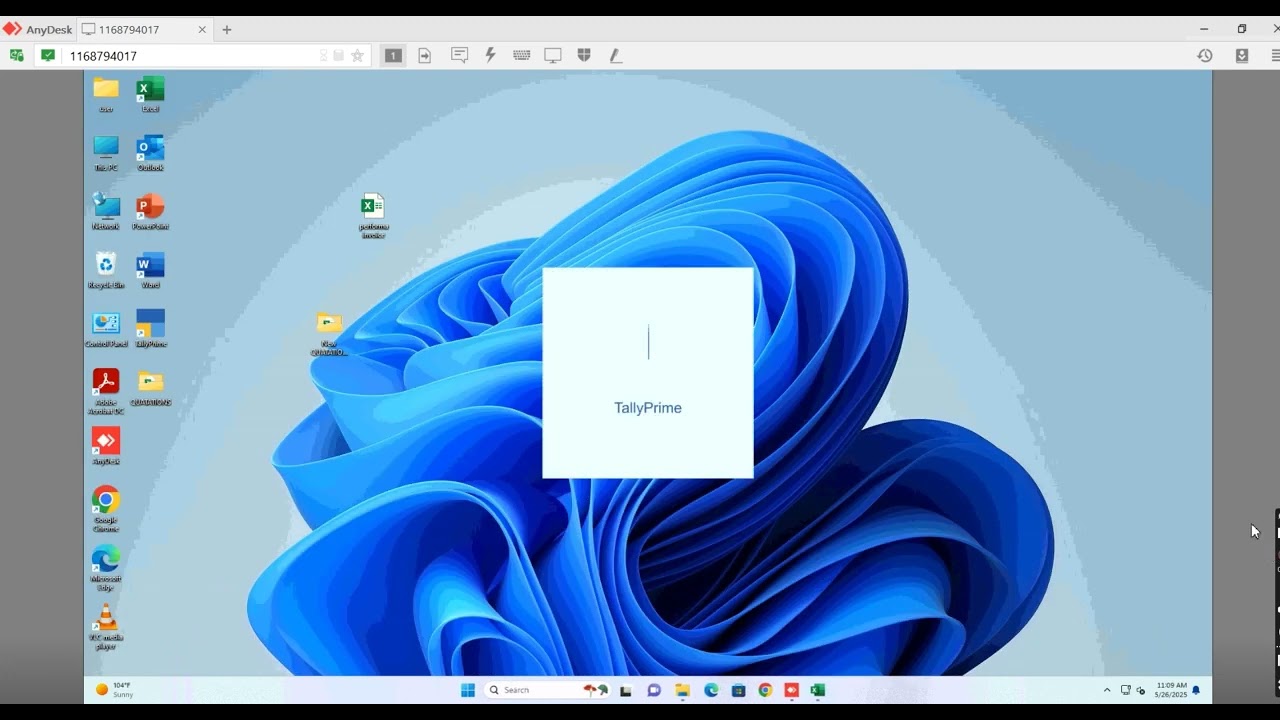Open Chrome from the remote taskbar
1280x720 pixels.
coord(765,690)
